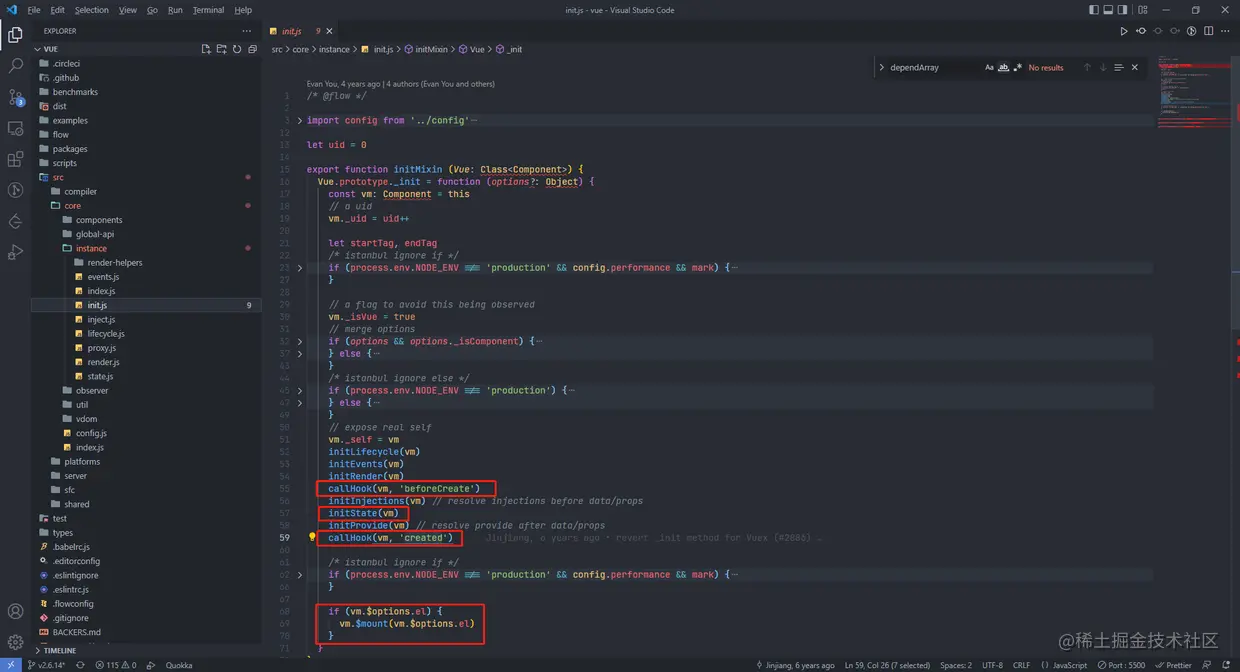Close the find widget

(1134, 67)
